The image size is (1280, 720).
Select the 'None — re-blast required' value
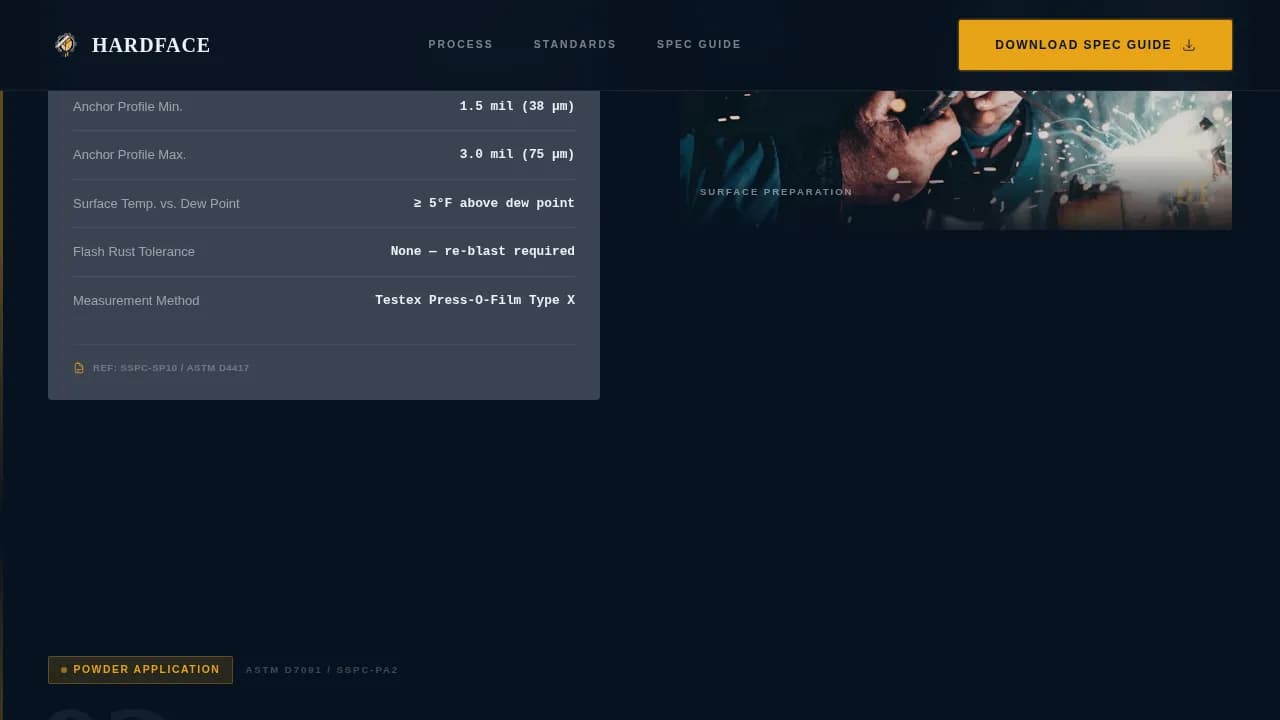tap(482, 251)
